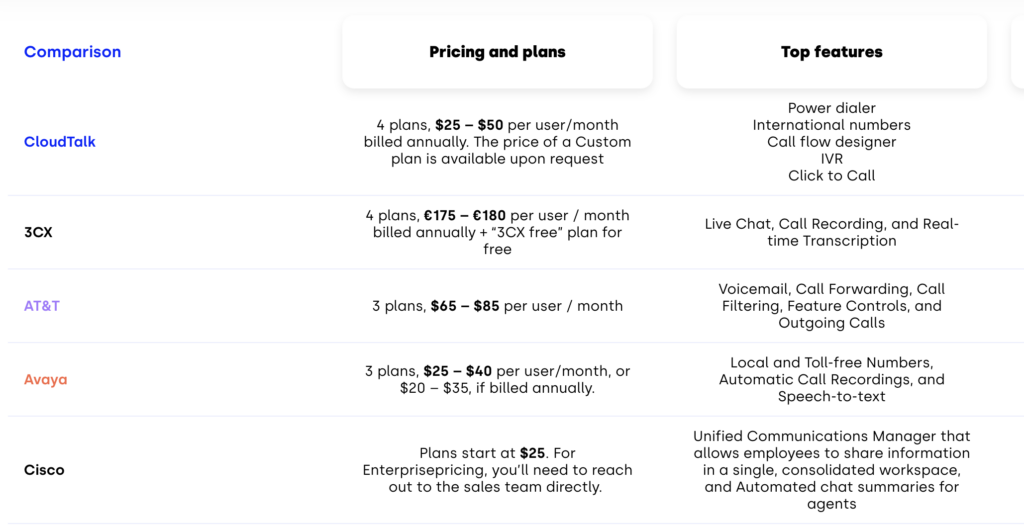Click 'Power dialer' in CloudTalk features
The width and height of the screenshot is (1024, 526).
pos(831,108)
